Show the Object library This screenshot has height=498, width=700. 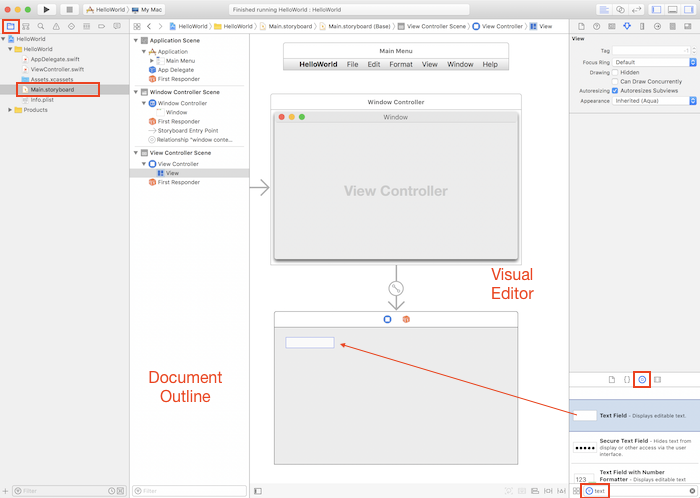[x=642, y=380]
